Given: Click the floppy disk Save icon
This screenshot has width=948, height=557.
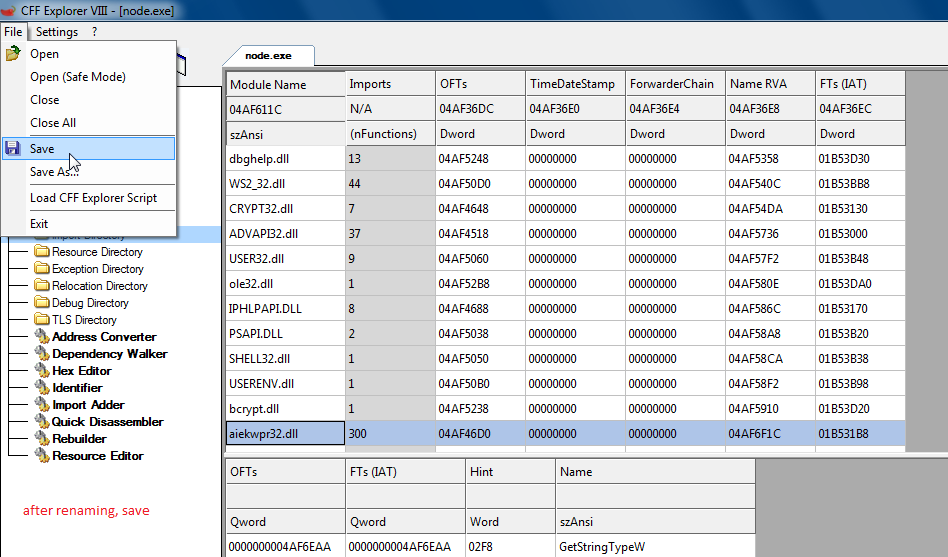Looking at the screenshot, I should coord(13,148).
